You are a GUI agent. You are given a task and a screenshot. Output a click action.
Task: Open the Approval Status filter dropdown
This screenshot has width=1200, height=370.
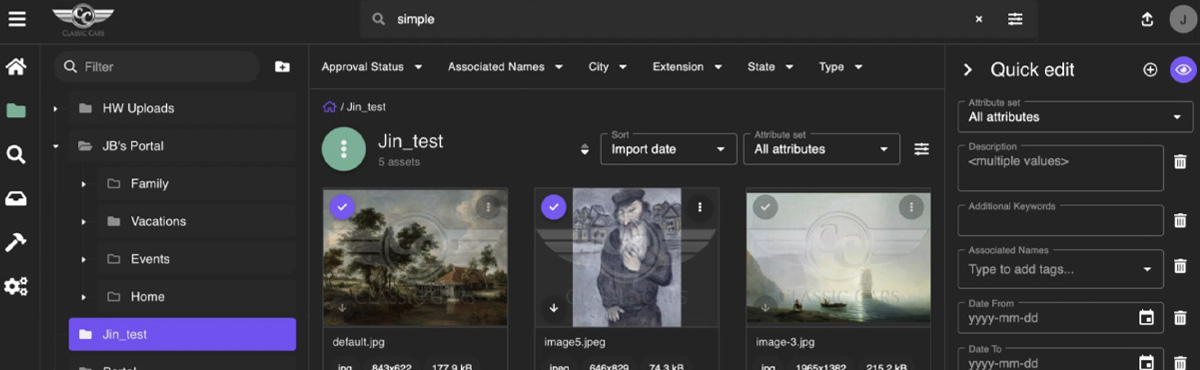coord(371,67)
